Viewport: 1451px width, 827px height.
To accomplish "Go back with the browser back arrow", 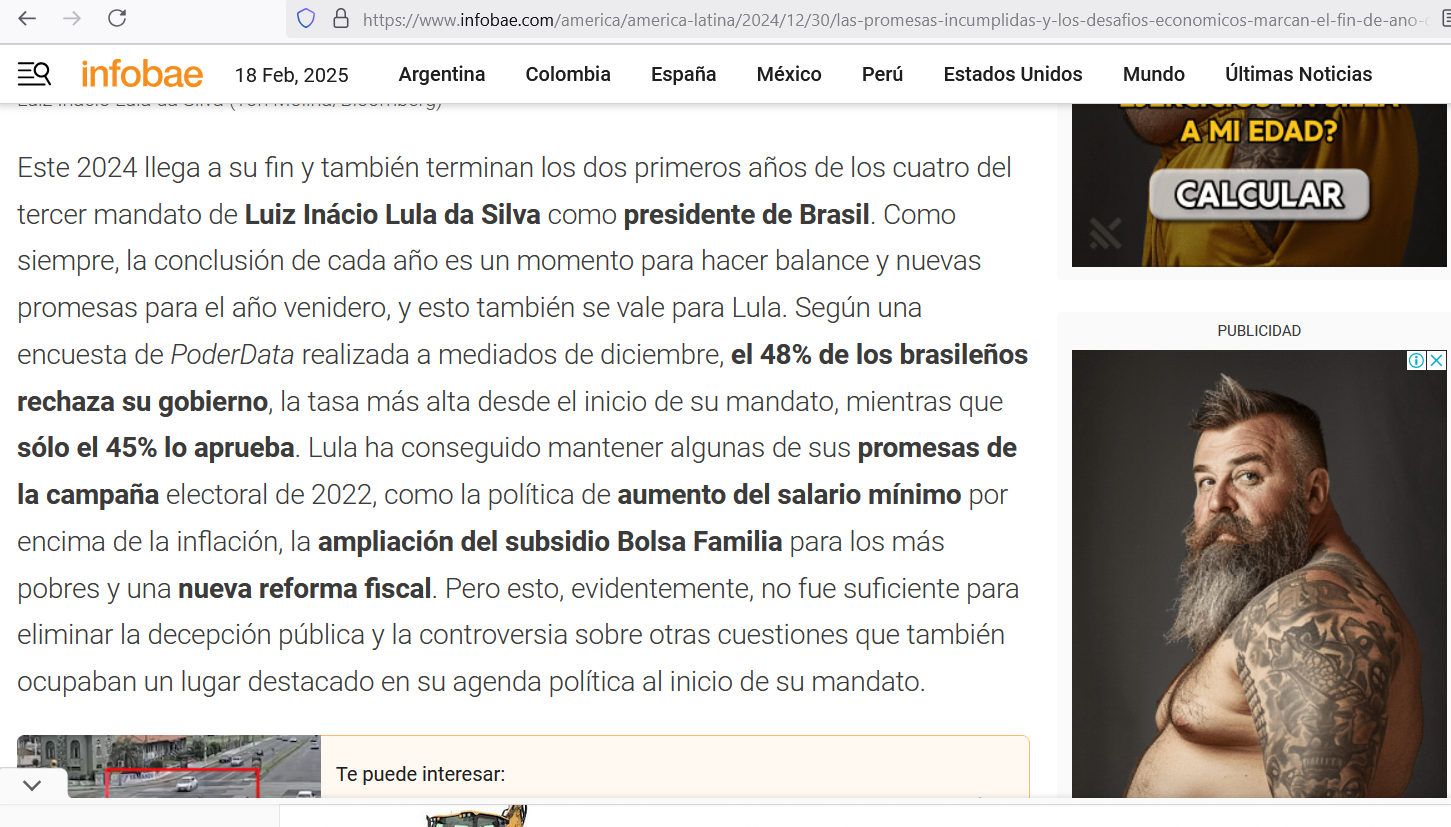I will (x=27, y=18).
